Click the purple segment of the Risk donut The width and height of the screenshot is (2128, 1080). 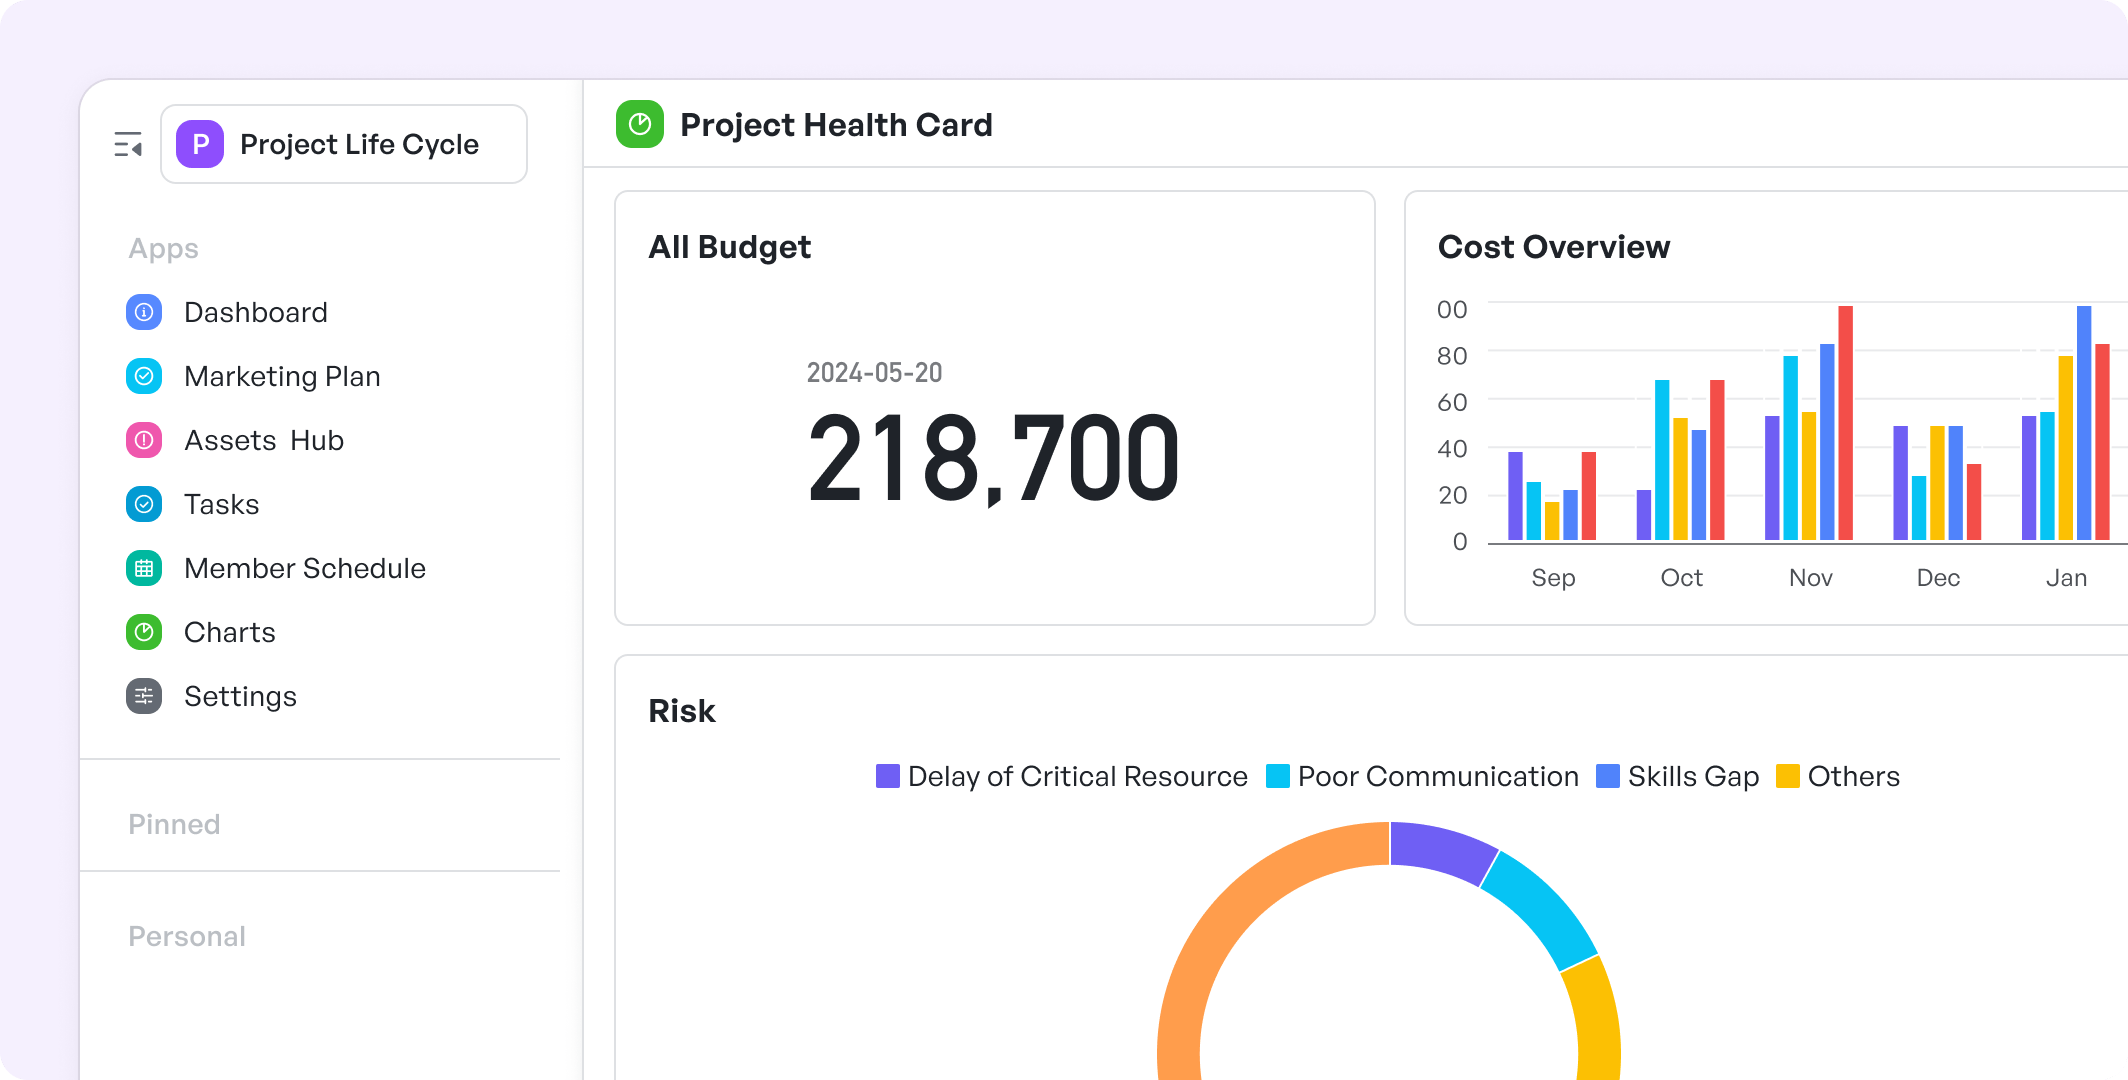click(1440, 849)
